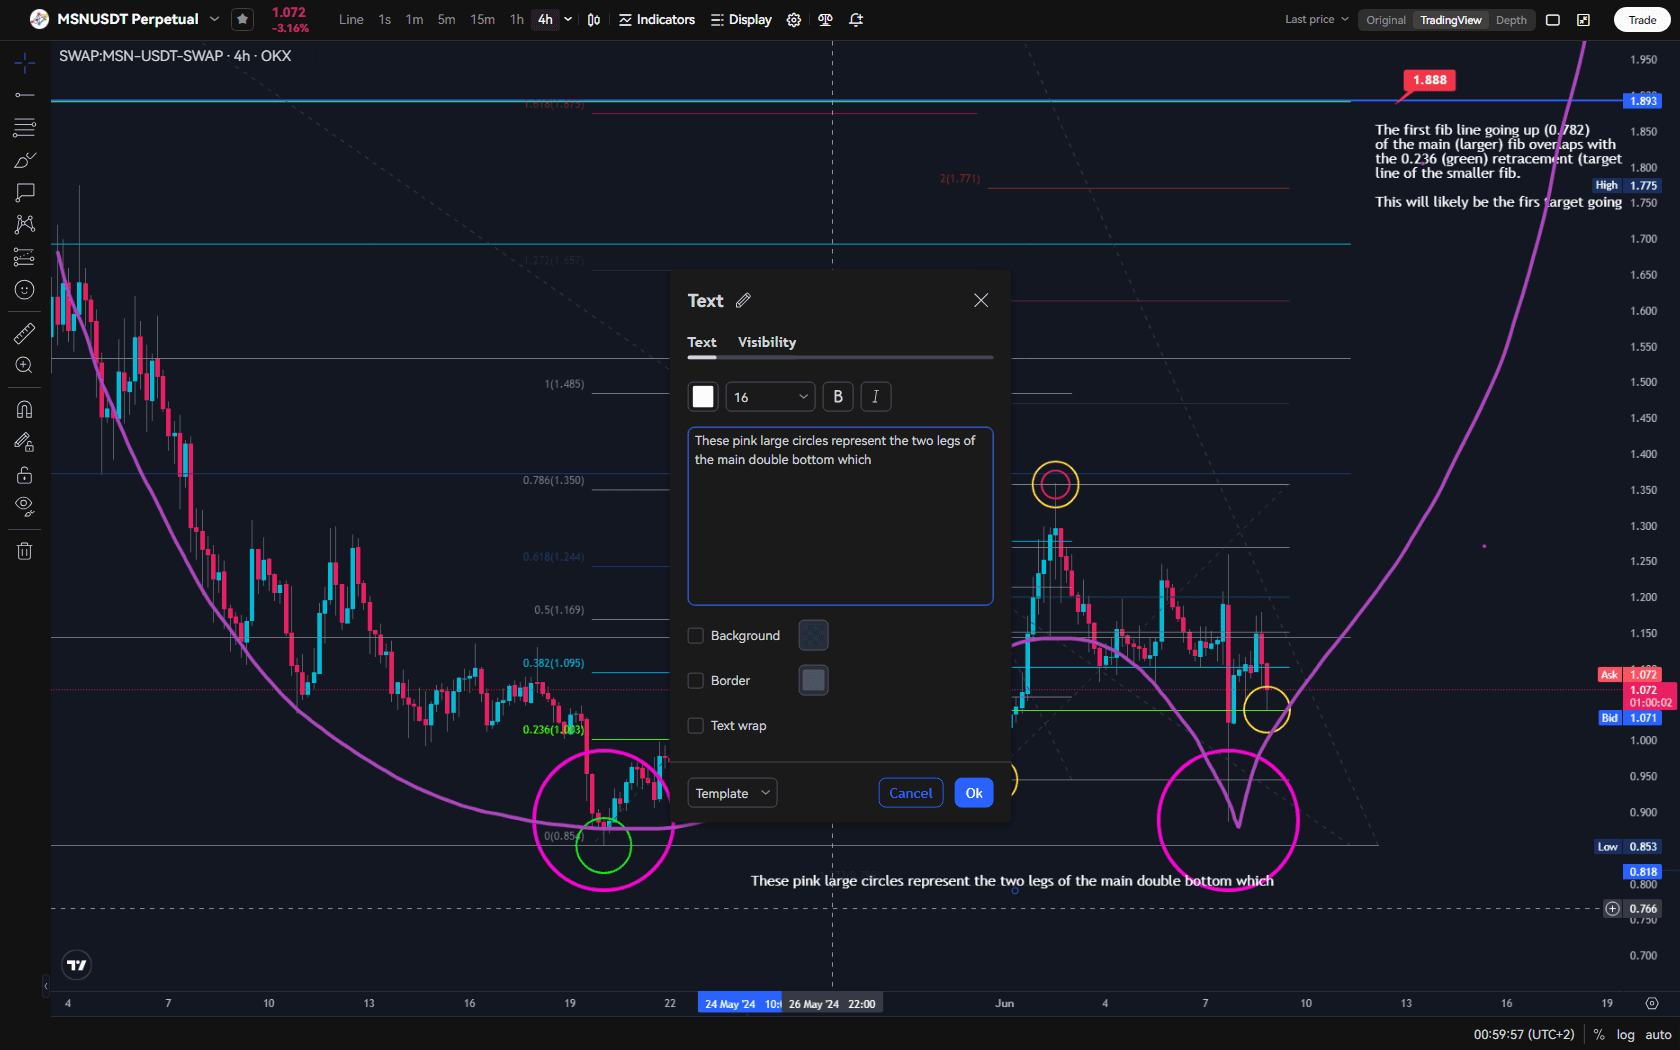The image size is (1680, 1050).
Task: Select the brush drawing tool
Action: pos(25,160)
